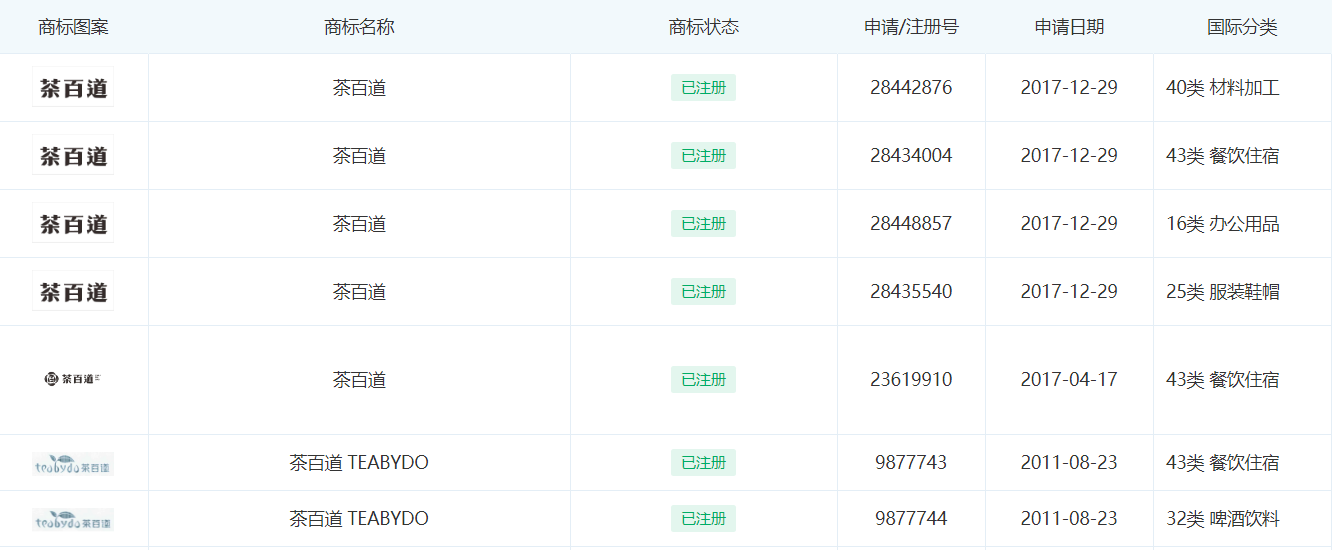Select registration number 28448857
The width and height of the screenshot is (1332, 550).
pos(911,224)
